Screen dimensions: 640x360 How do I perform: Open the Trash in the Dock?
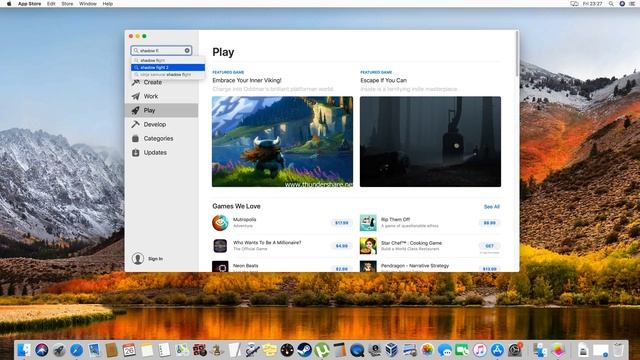point(619,350)
